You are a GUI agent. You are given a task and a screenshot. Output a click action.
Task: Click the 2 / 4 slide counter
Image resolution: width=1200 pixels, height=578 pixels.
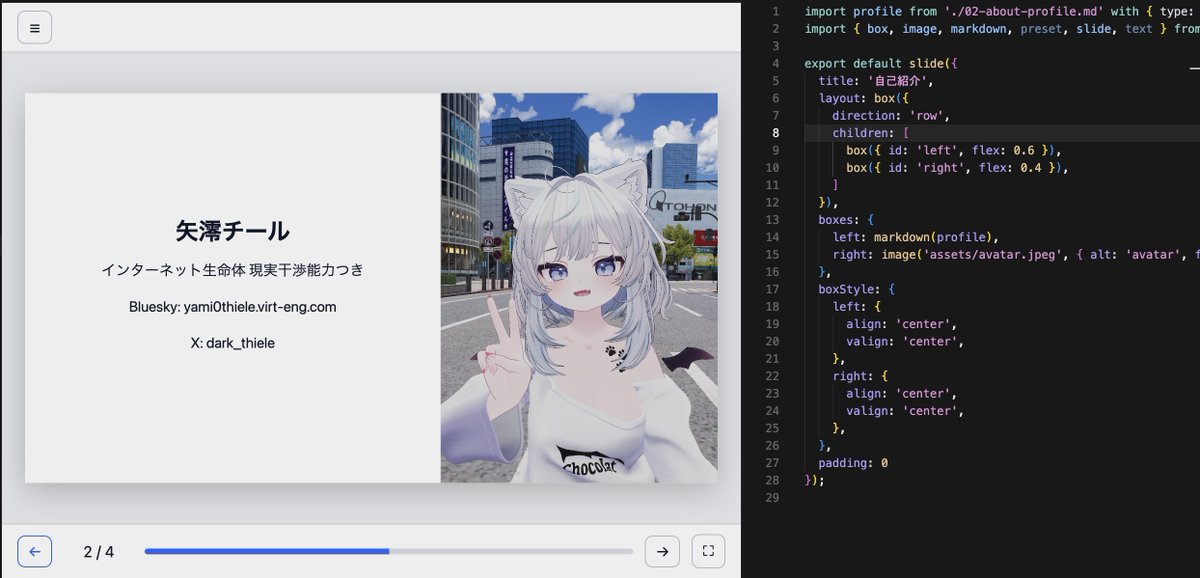click(99, 551)
